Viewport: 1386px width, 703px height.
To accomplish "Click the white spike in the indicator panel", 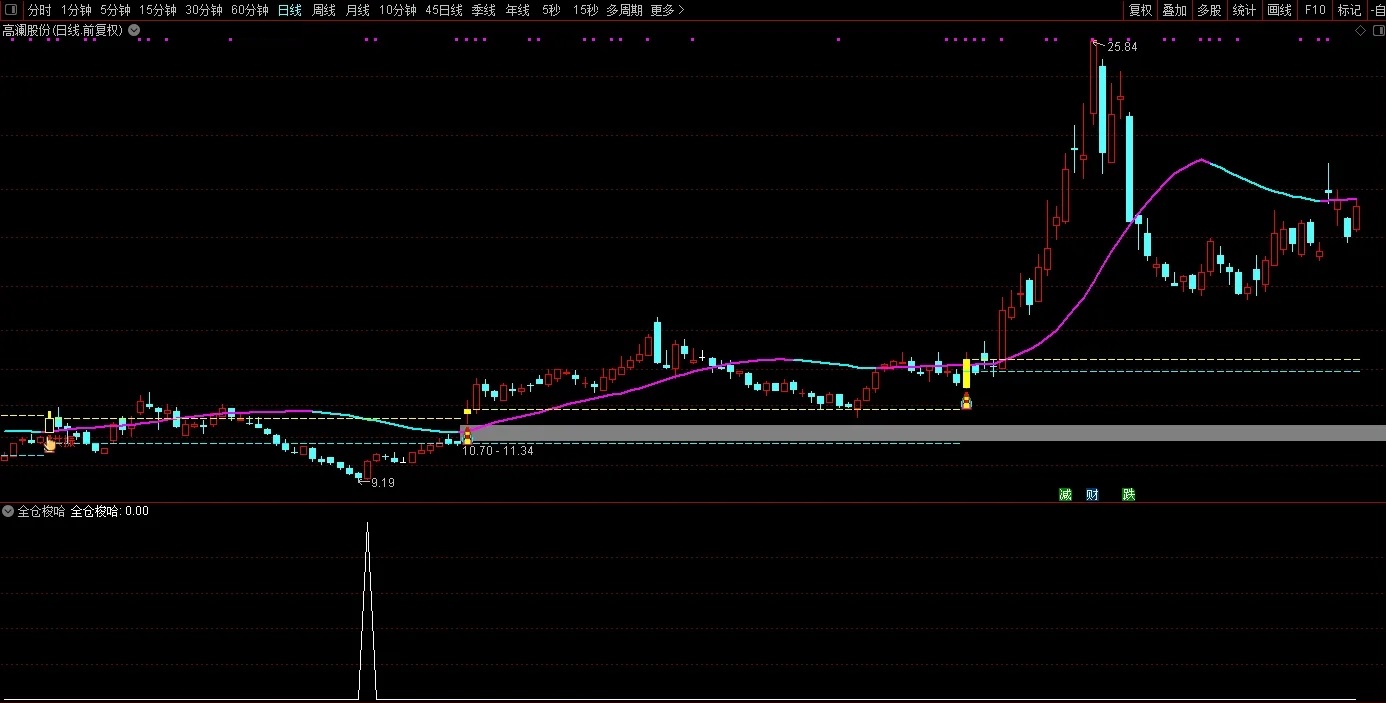I will [367, 610].
